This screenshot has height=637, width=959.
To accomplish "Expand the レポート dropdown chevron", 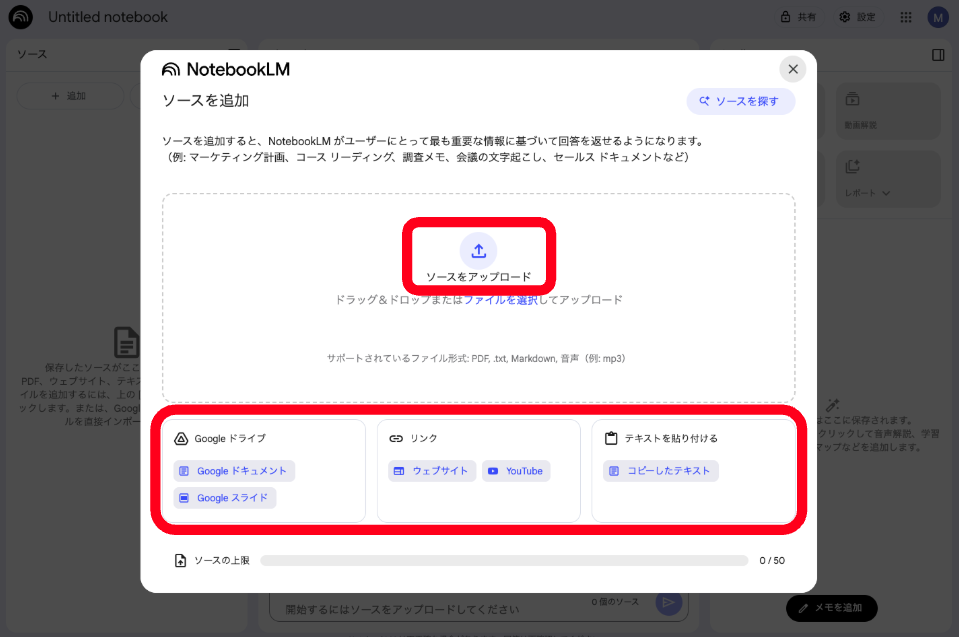I will pyautogui.click(x=886, y=193).
